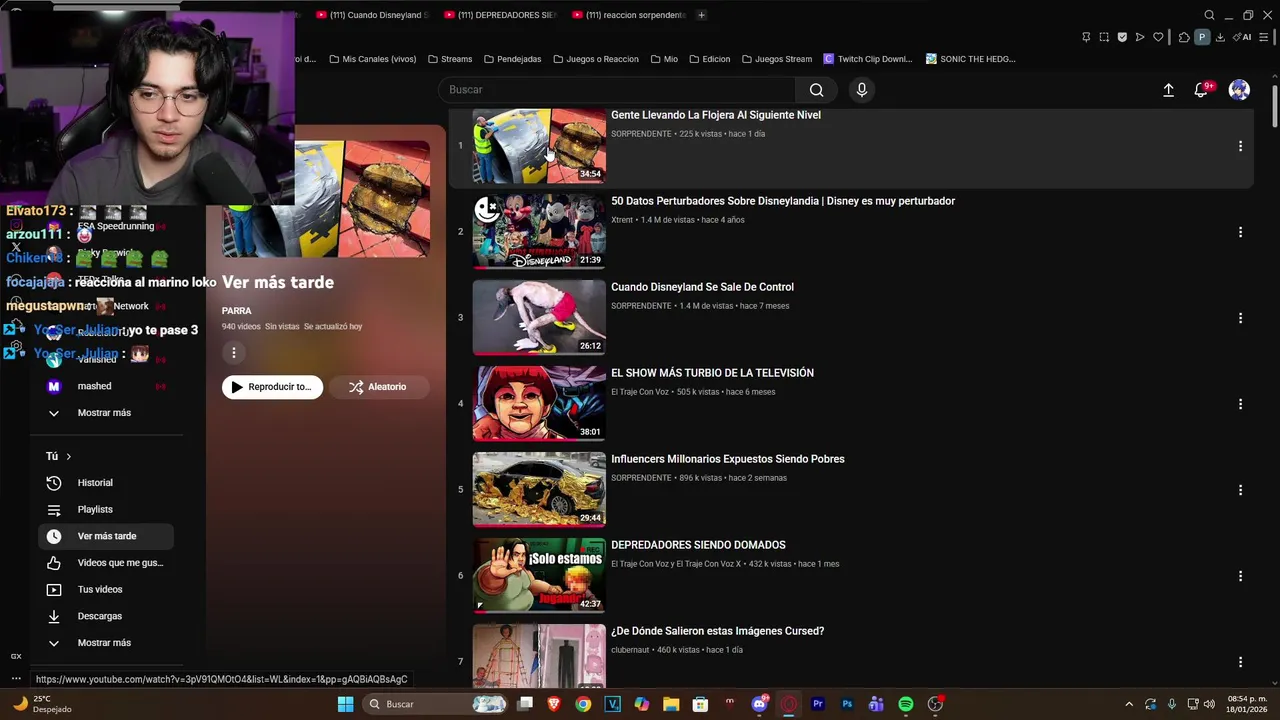Click the Aleatorio shuffle button
This screenshot has width=1280, height=720.
point(378,387)
